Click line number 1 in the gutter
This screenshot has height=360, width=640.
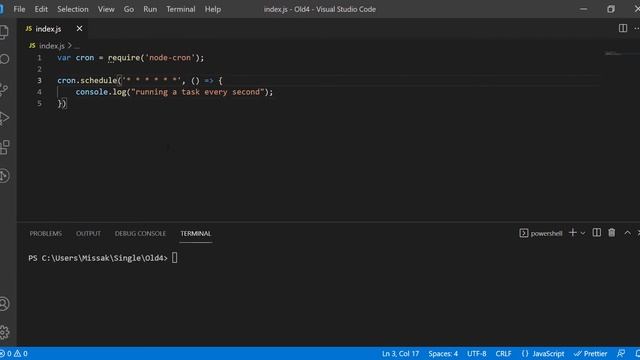point(39,58)
